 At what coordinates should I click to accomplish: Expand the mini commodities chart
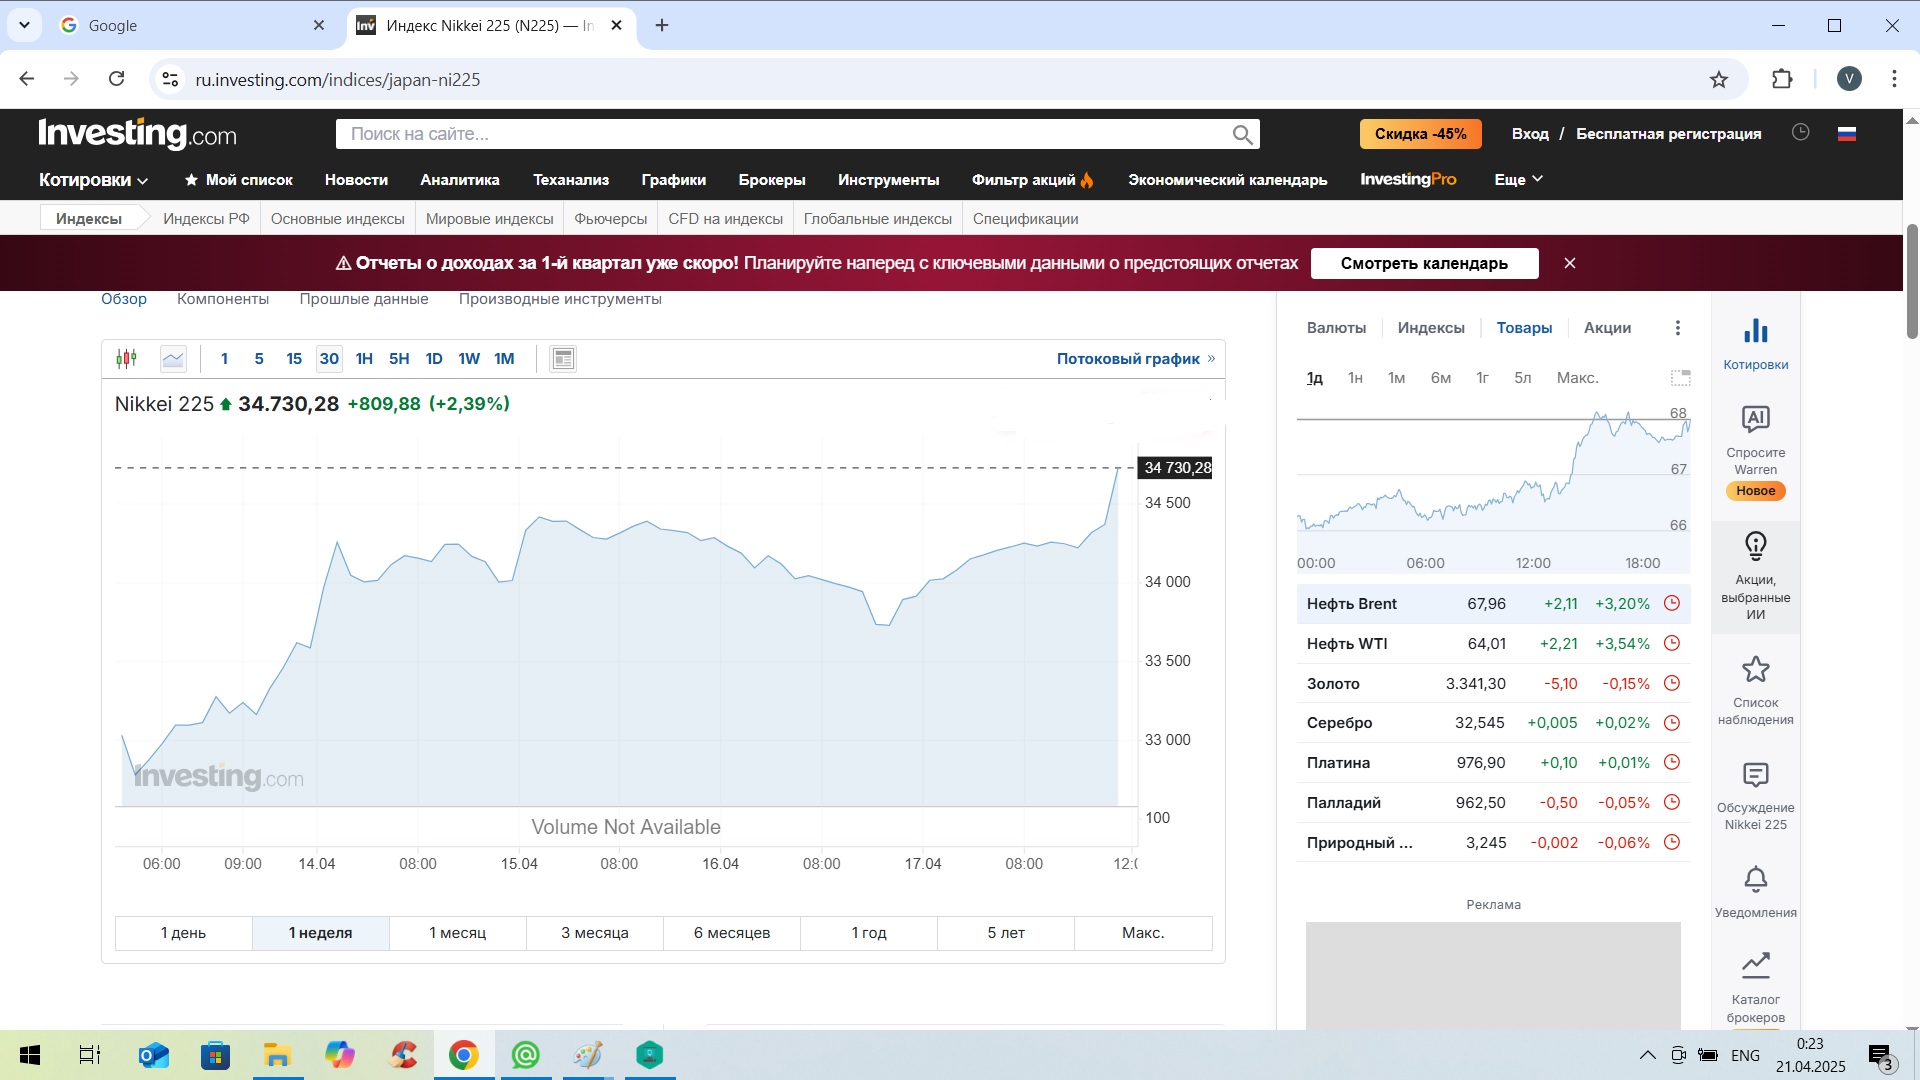click(x=1680, y=378)
